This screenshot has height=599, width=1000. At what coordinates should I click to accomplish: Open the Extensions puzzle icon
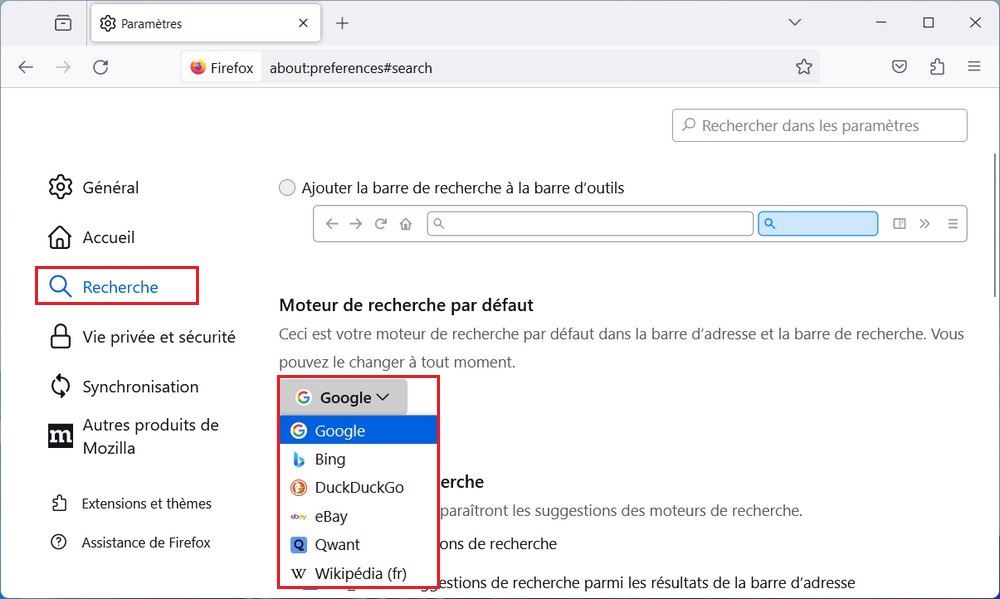937,67
